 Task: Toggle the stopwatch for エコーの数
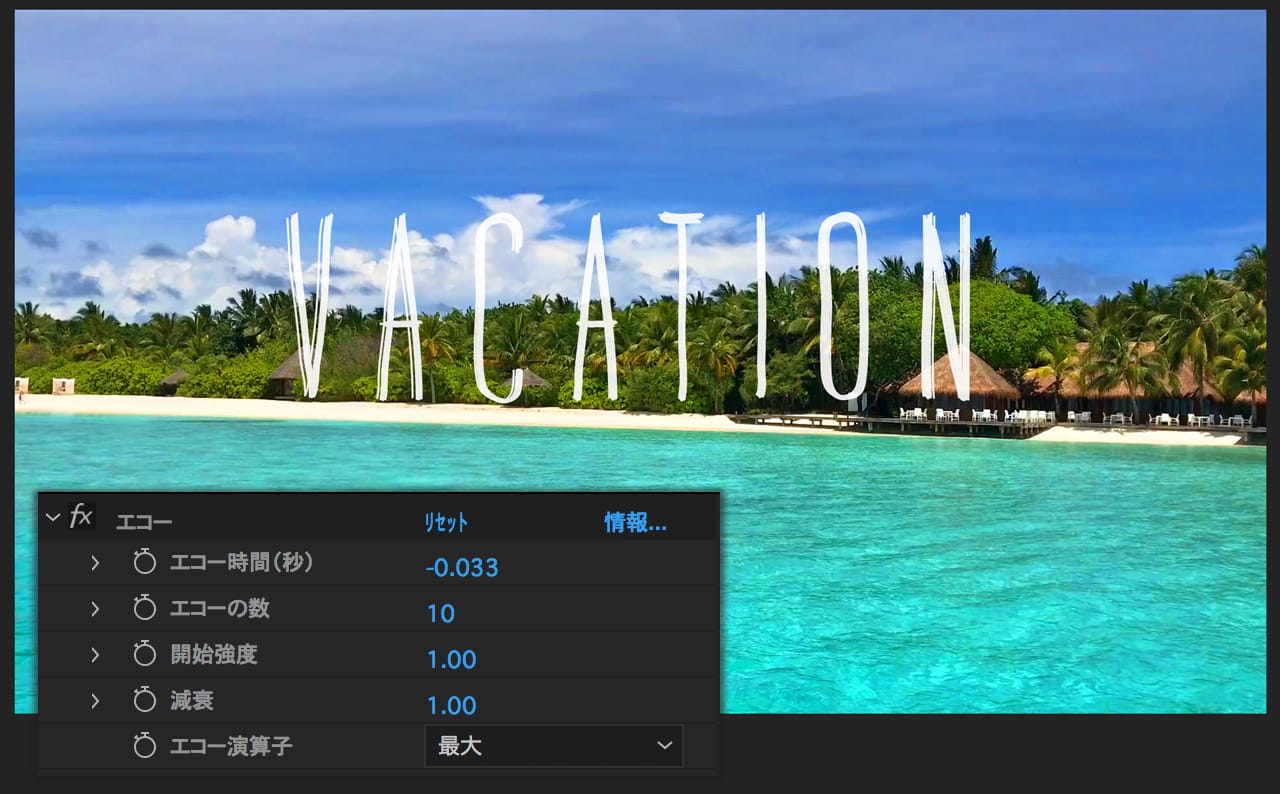coord(145,609)
